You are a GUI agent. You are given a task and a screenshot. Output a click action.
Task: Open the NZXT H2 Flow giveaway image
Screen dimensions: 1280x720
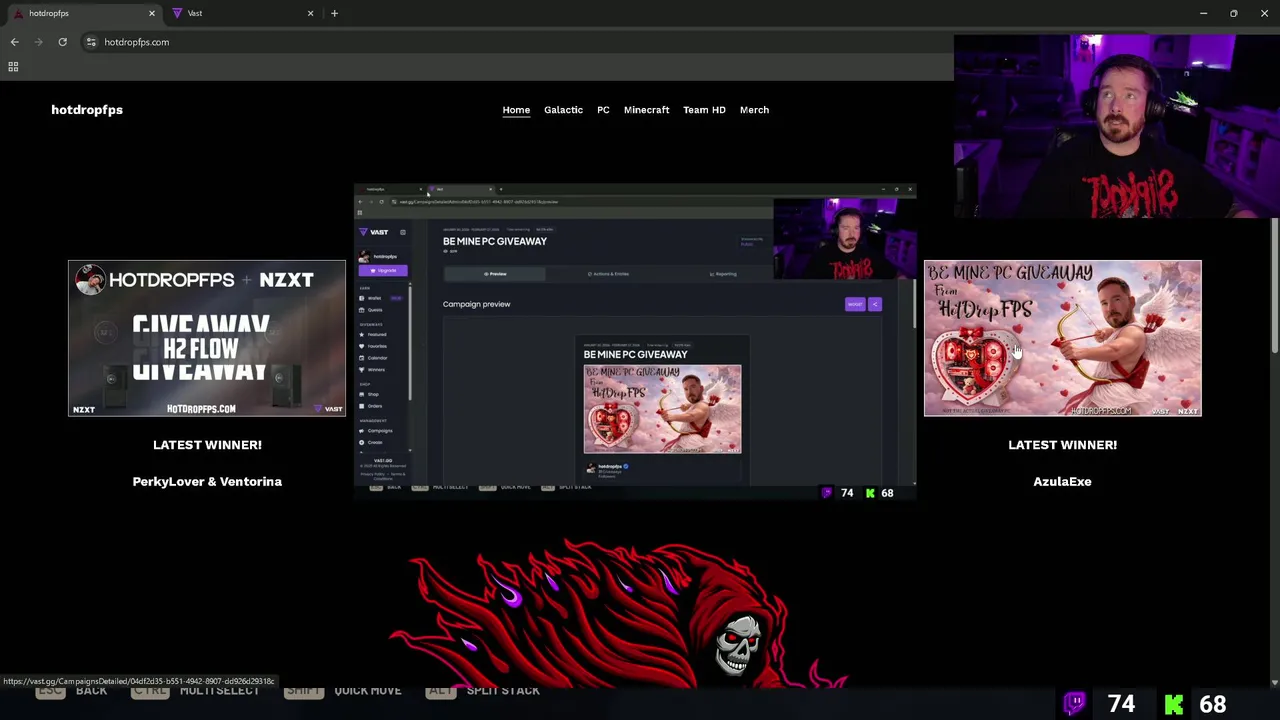(x=207, y=338)
